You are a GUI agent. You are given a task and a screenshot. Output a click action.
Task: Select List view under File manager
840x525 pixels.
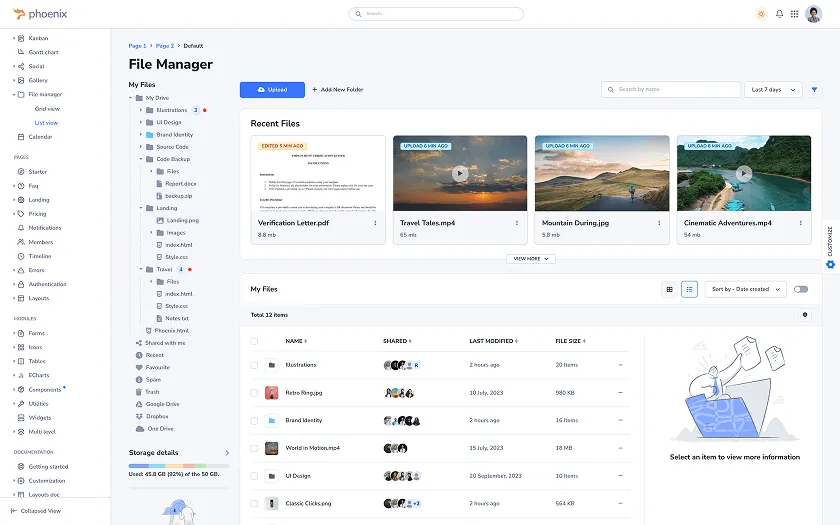tap(46, 123)
